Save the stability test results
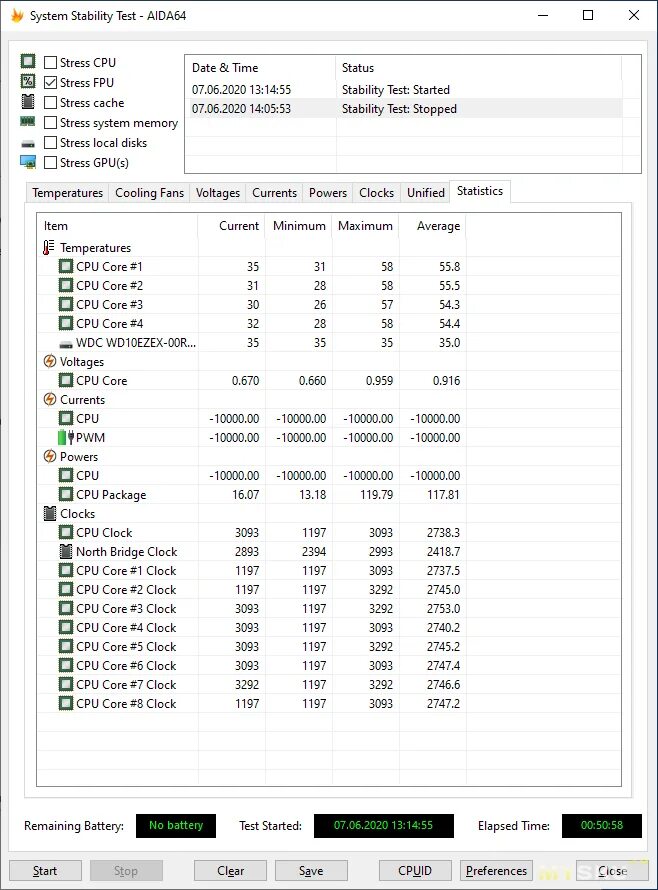 click(311, 871)
